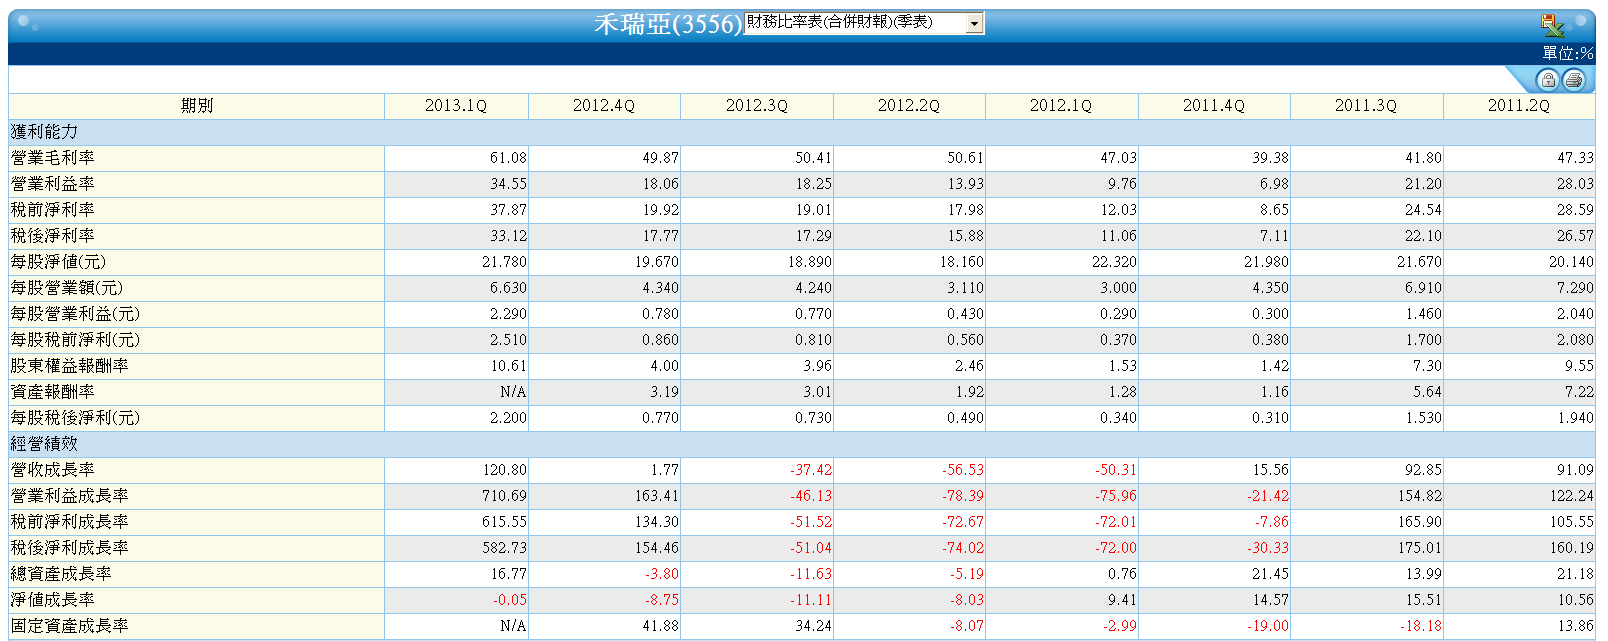Click the 營業利益成長率 row label

(x=70, y=496)
